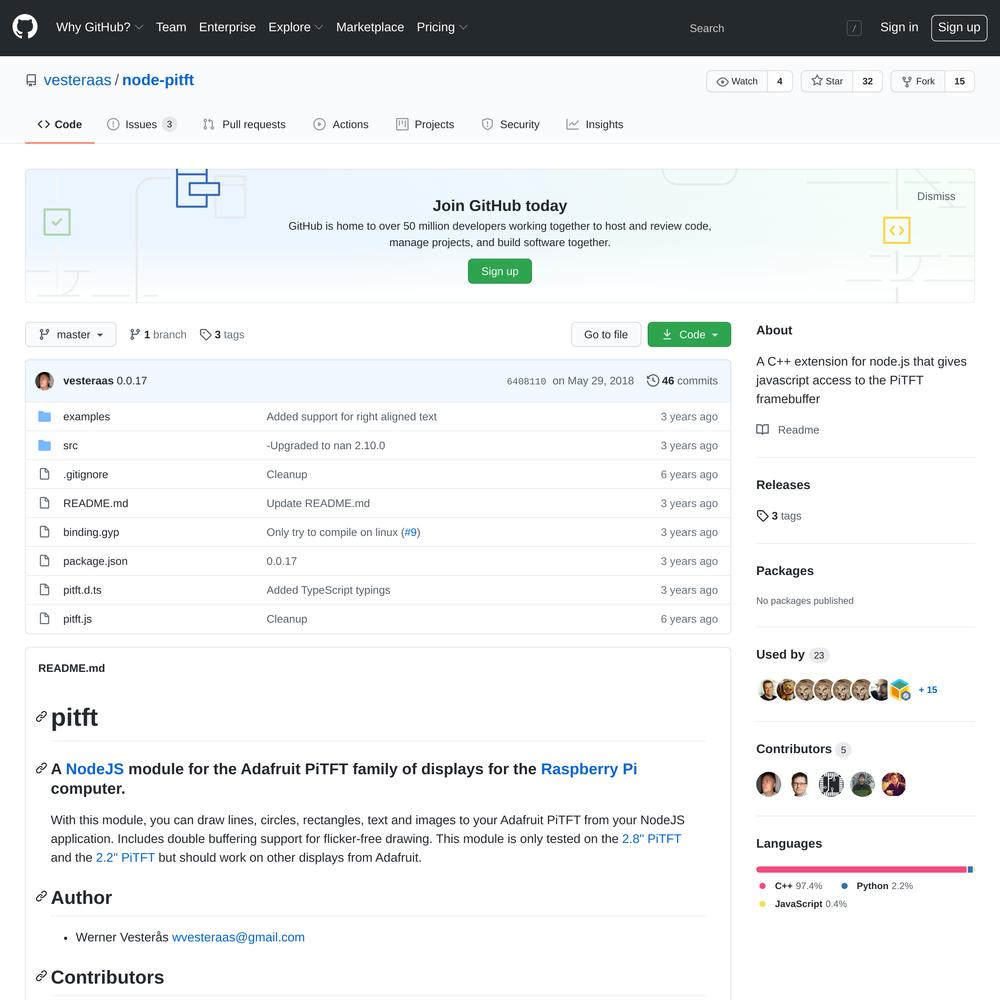The image size is (1000, 1000).
Task: Click the anchor icon beside Contributors README heading
Action: [41, 976]
